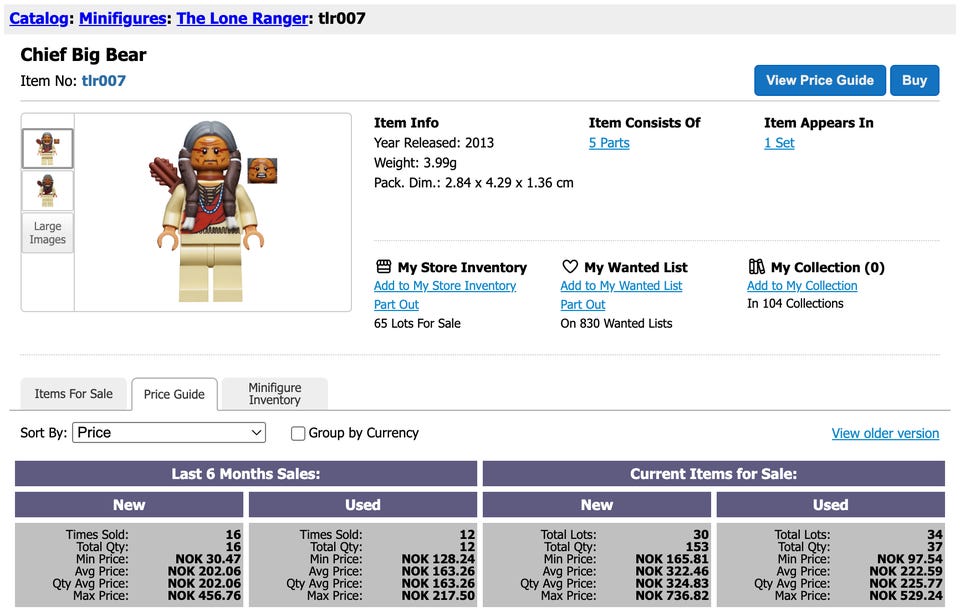Open the 1 Set link

(x=779, y=143)
